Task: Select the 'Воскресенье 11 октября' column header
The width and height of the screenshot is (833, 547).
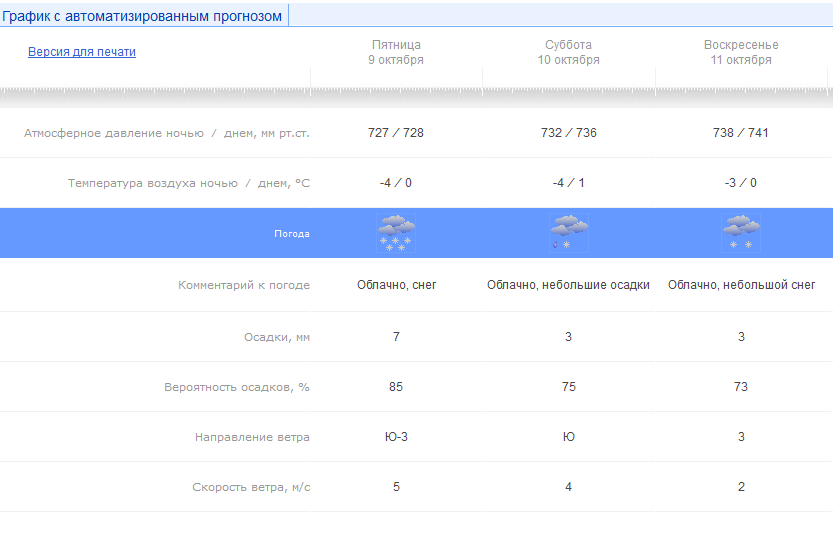Action: click(x=741, y=52)
